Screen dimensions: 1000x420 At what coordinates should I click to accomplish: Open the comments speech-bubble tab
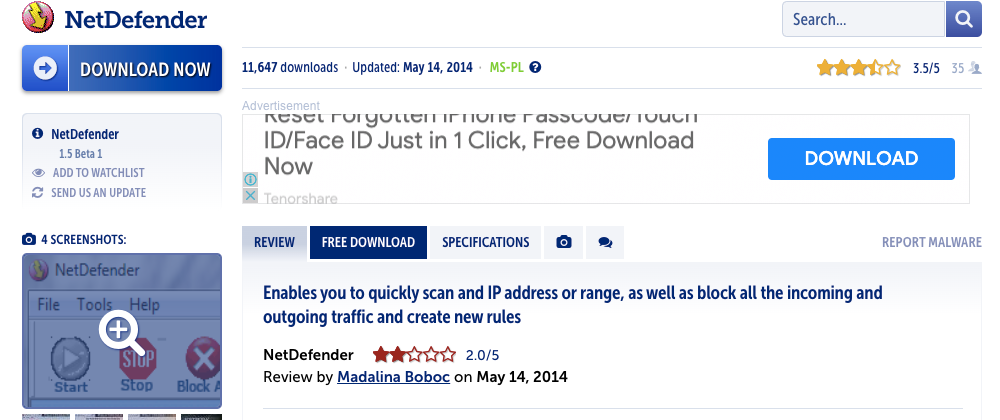point(605,242)
